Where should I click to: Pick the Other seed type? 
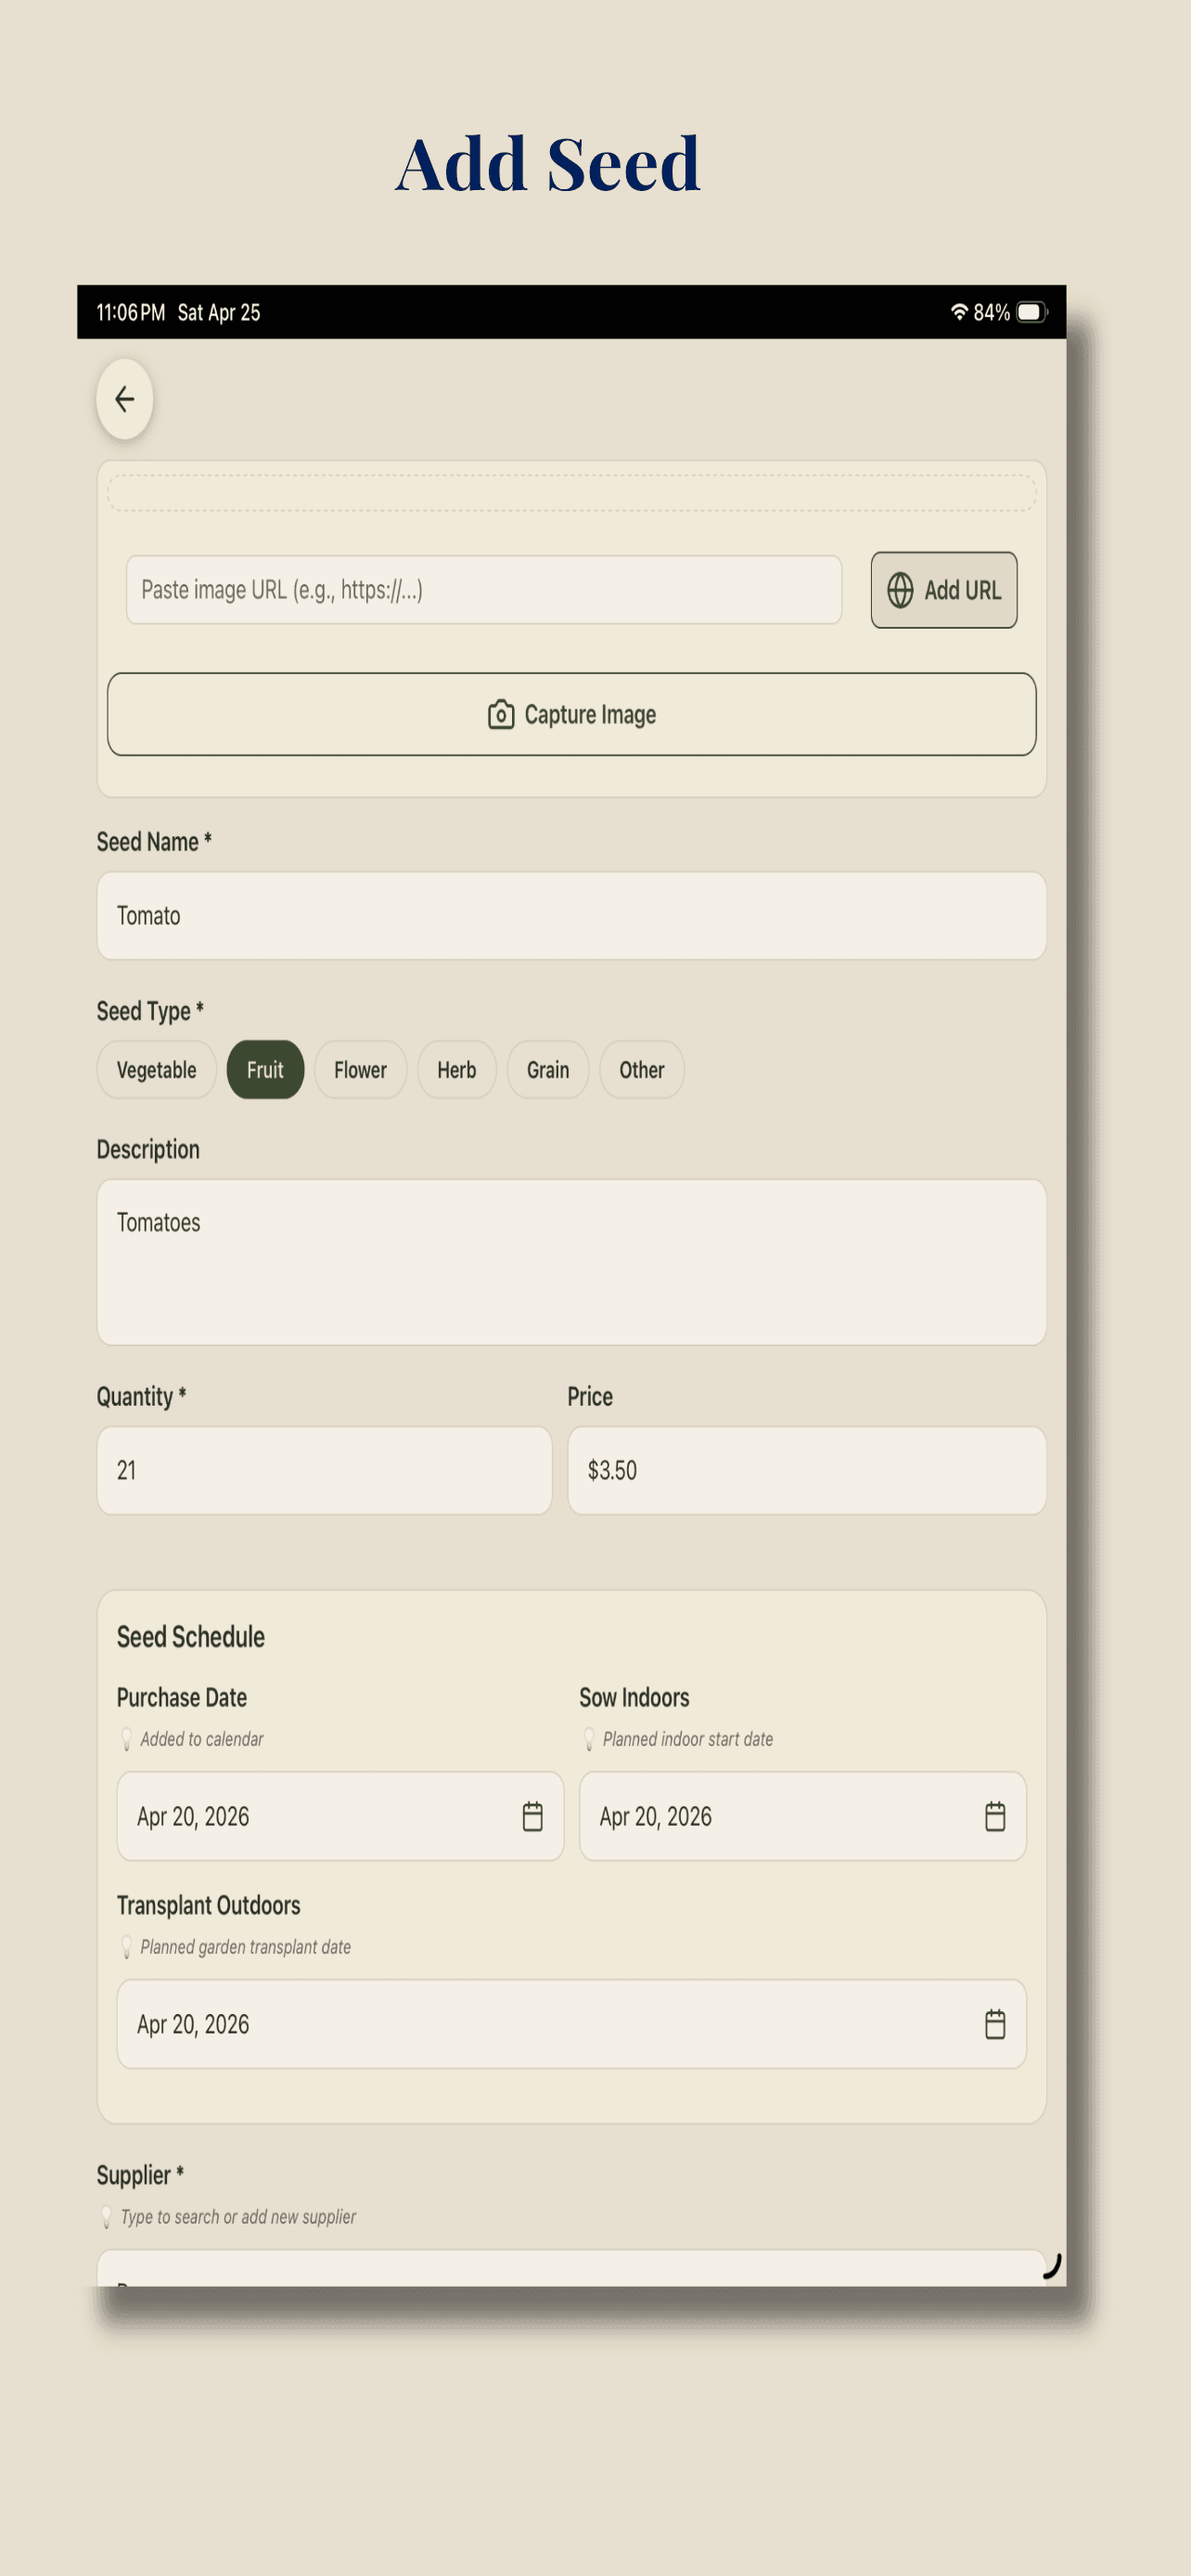tap(641, 1070)
